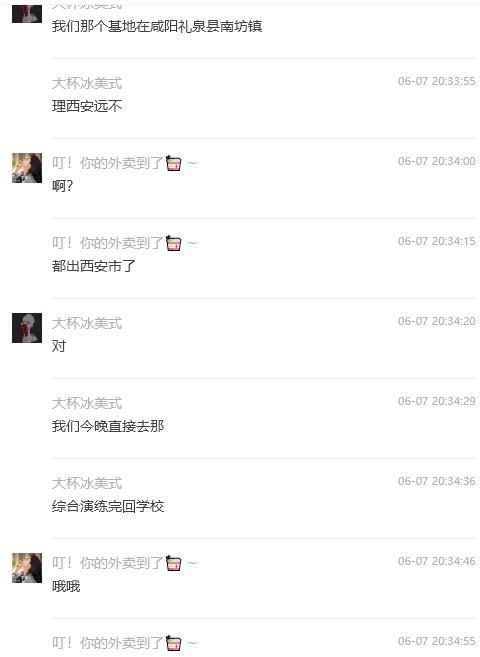The width and height of the screenshot is (480, 657).
Task: Click sender name 大杯冰美式 at 20:34:29
Action: tap(87, 403)
